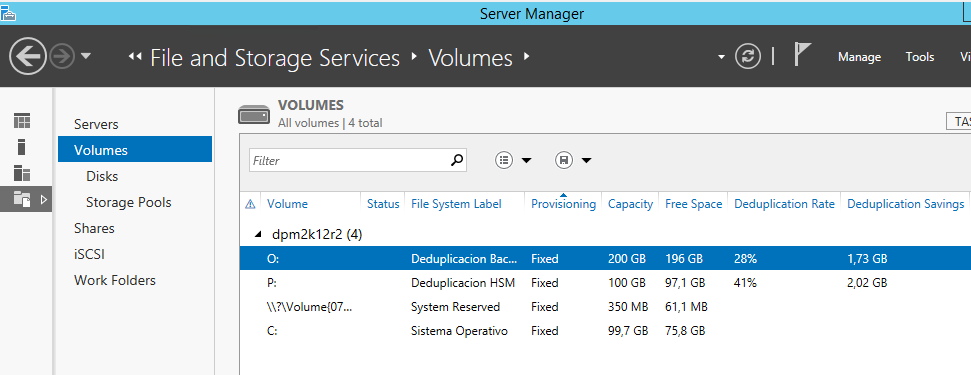Select the \\?\Volume{07... row
Viewport: 971px width, 375px height.
(605, 307)
